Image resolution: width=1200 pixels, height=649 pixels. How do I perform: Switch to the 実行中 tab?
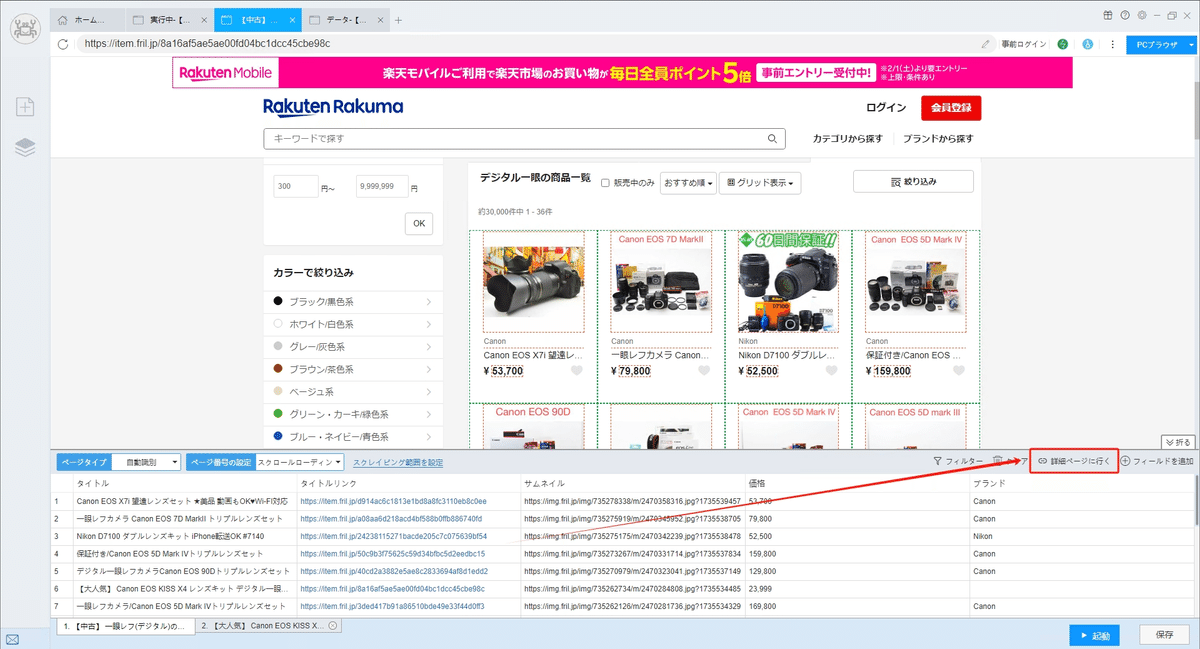point(169,20)
